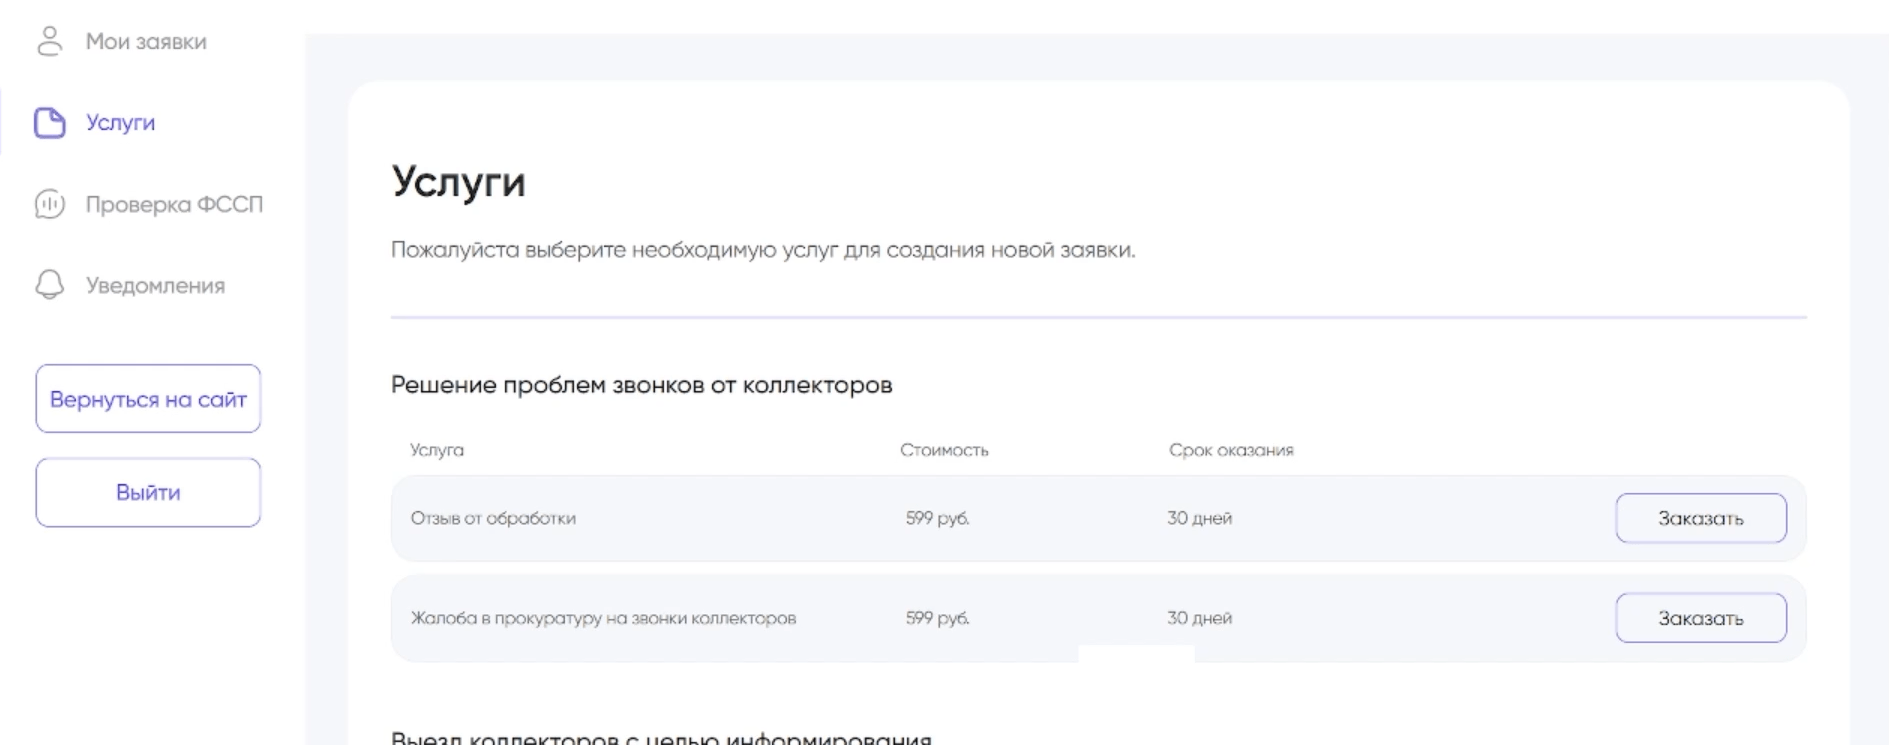Open the Уведомления text link
1889x745 pixels.
click(x=155, y=286)
